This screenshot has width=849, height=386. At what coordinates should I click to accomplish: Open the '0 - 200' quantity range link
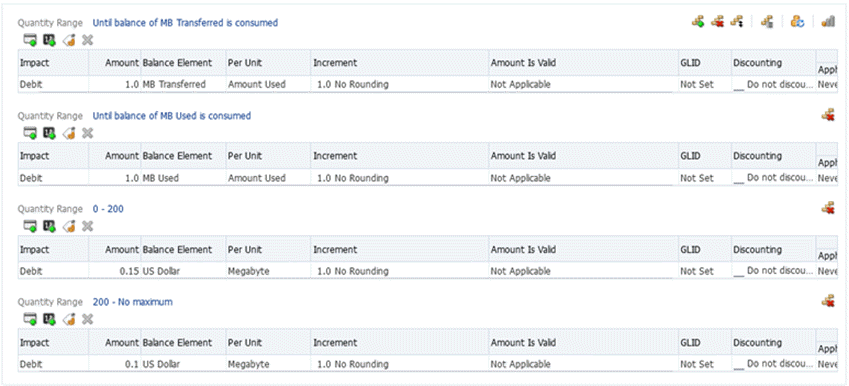point(108,209)
